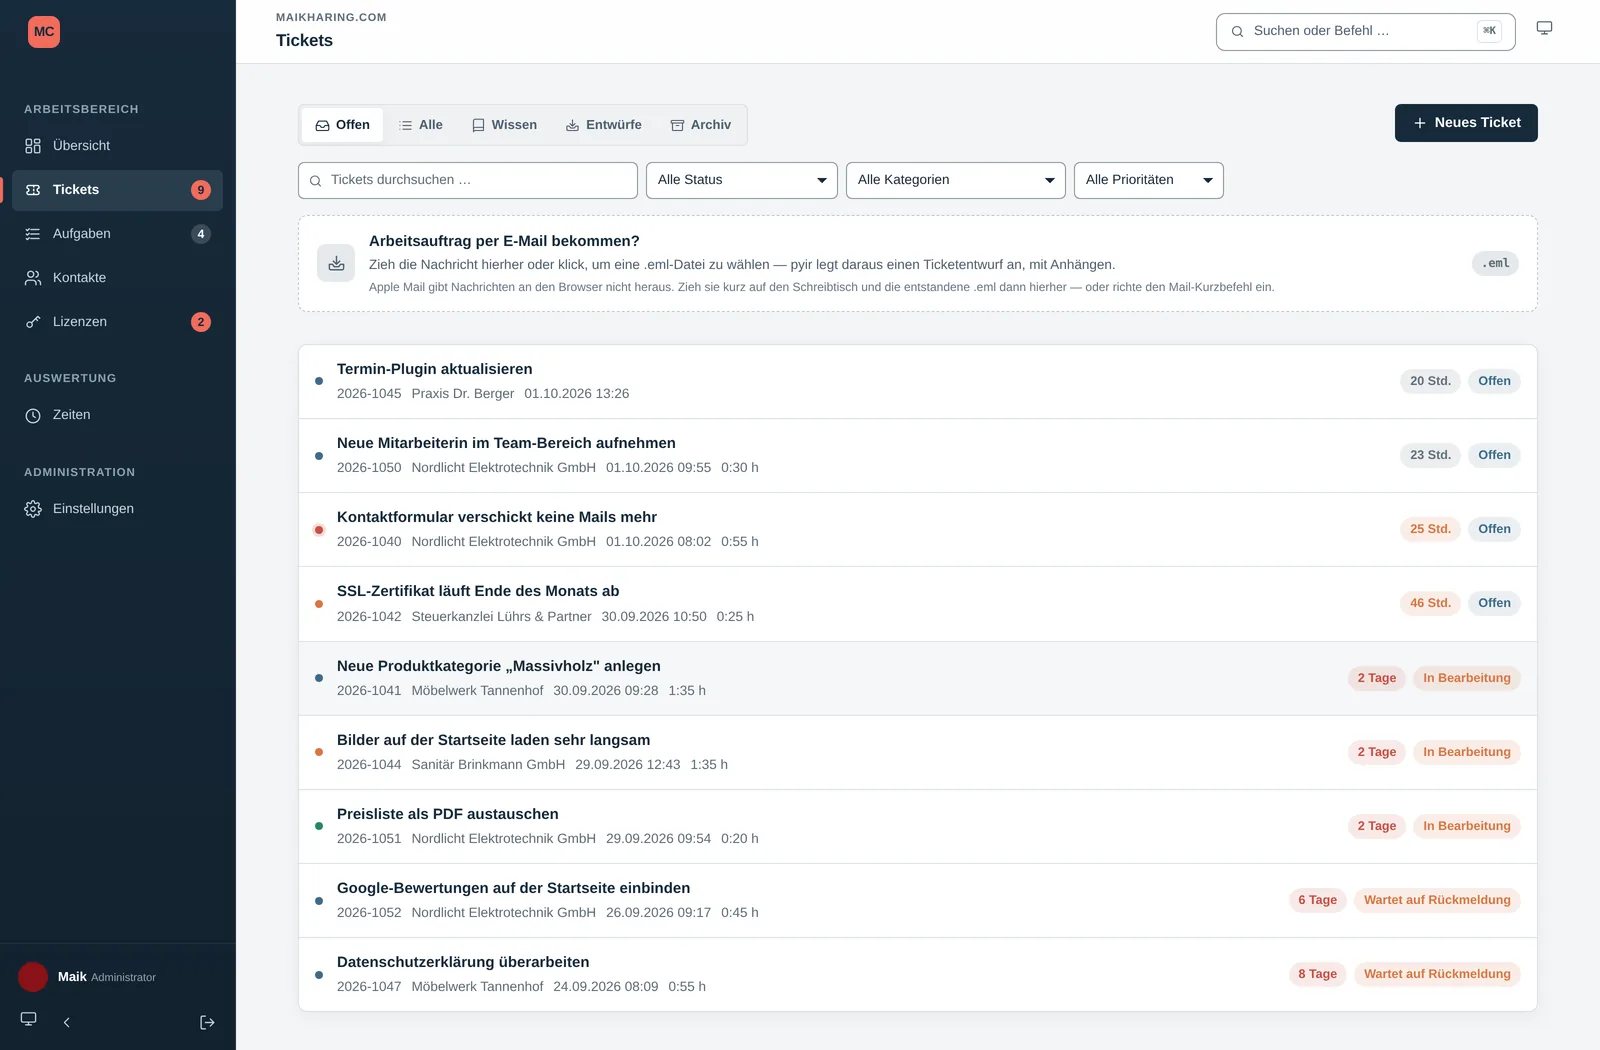Image resolution: width=1600 pixels, height=1050 pixels.
Task: Click the 46 Std. age badge
Action: (x=1430, y=603)
